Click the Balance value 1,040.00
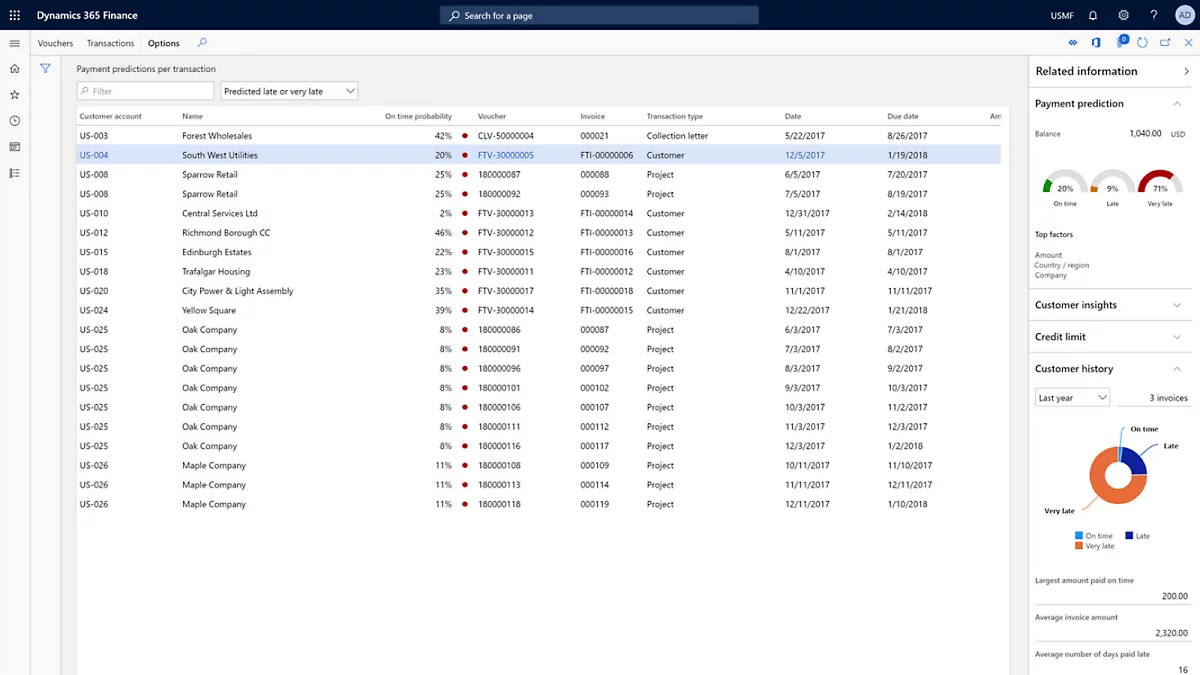The width and height of the screenshot is (1200, 675). (1145, 133)
